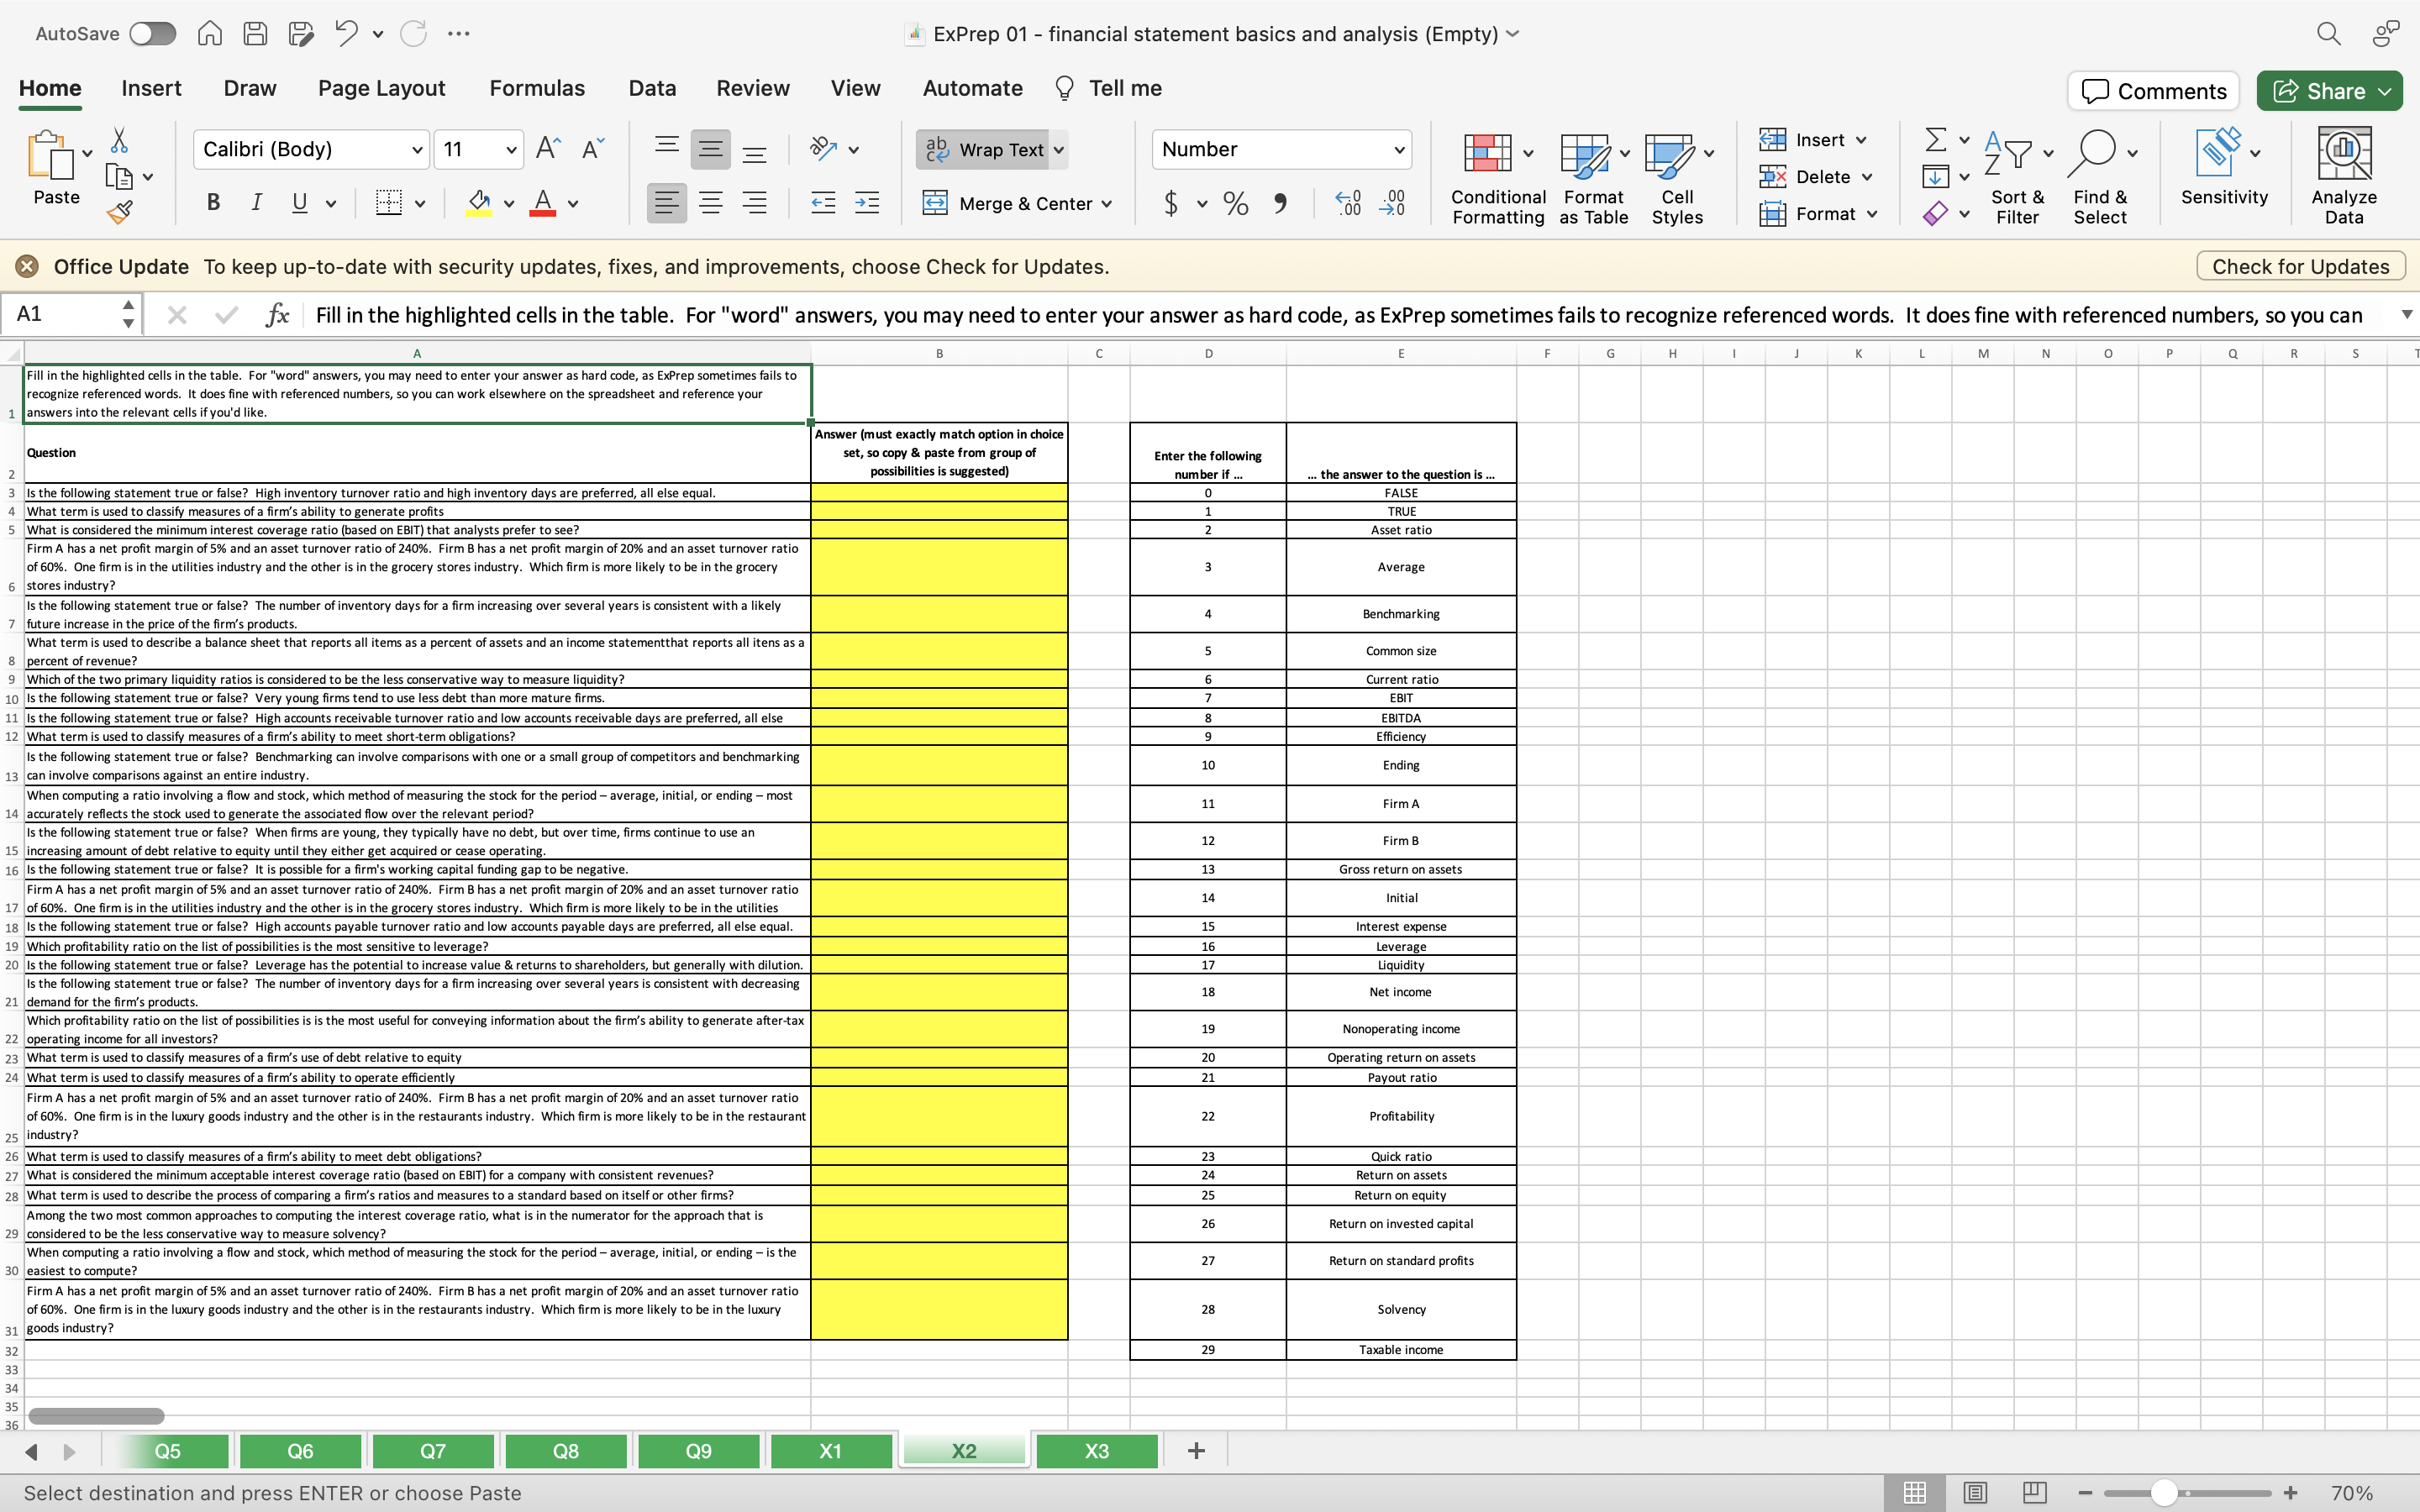
Task: Select currency number format
Action: coord(1173,203)
